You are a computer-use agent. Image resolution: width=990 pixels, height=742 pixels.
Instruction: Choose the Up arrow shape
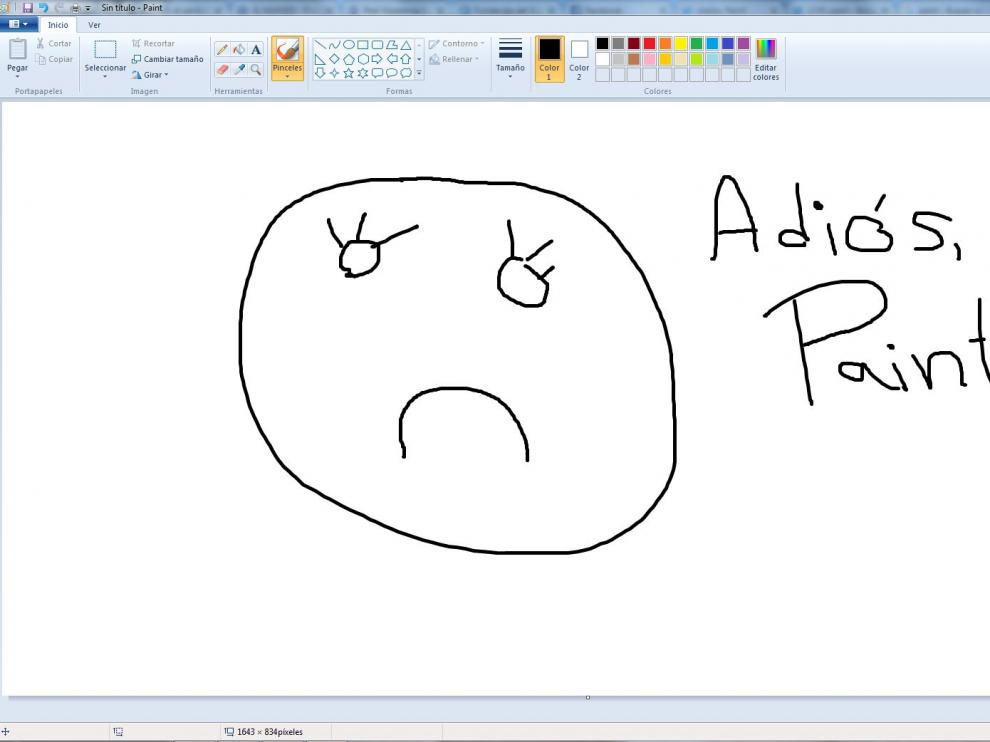[x=406, y=59]
